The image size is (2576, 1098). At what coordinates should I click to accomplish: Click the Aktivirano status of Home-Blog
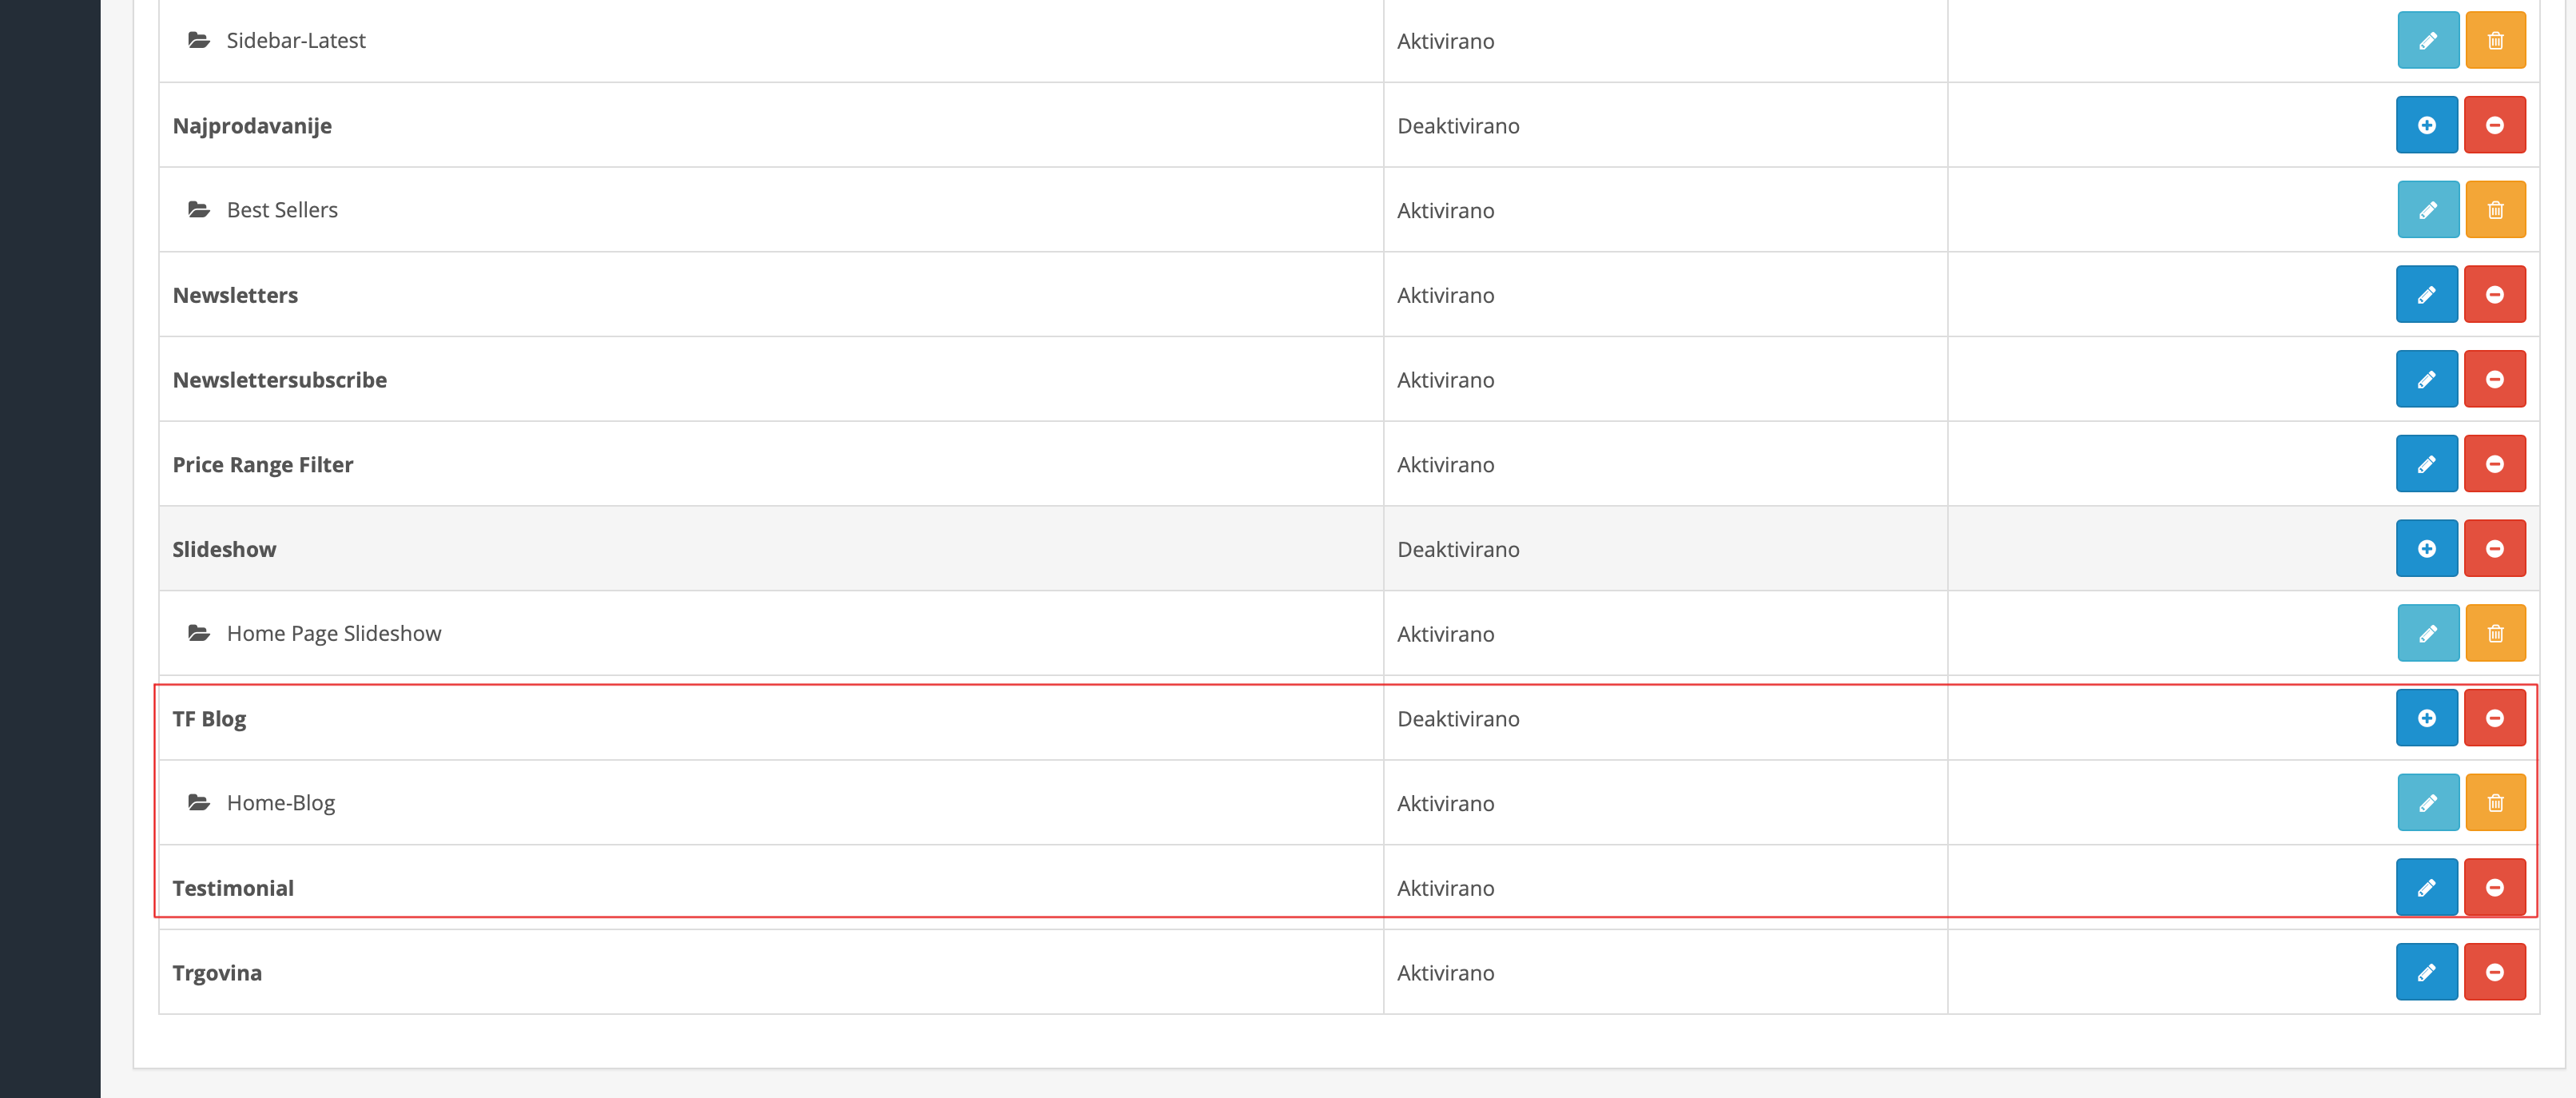tap(1445, 803)
